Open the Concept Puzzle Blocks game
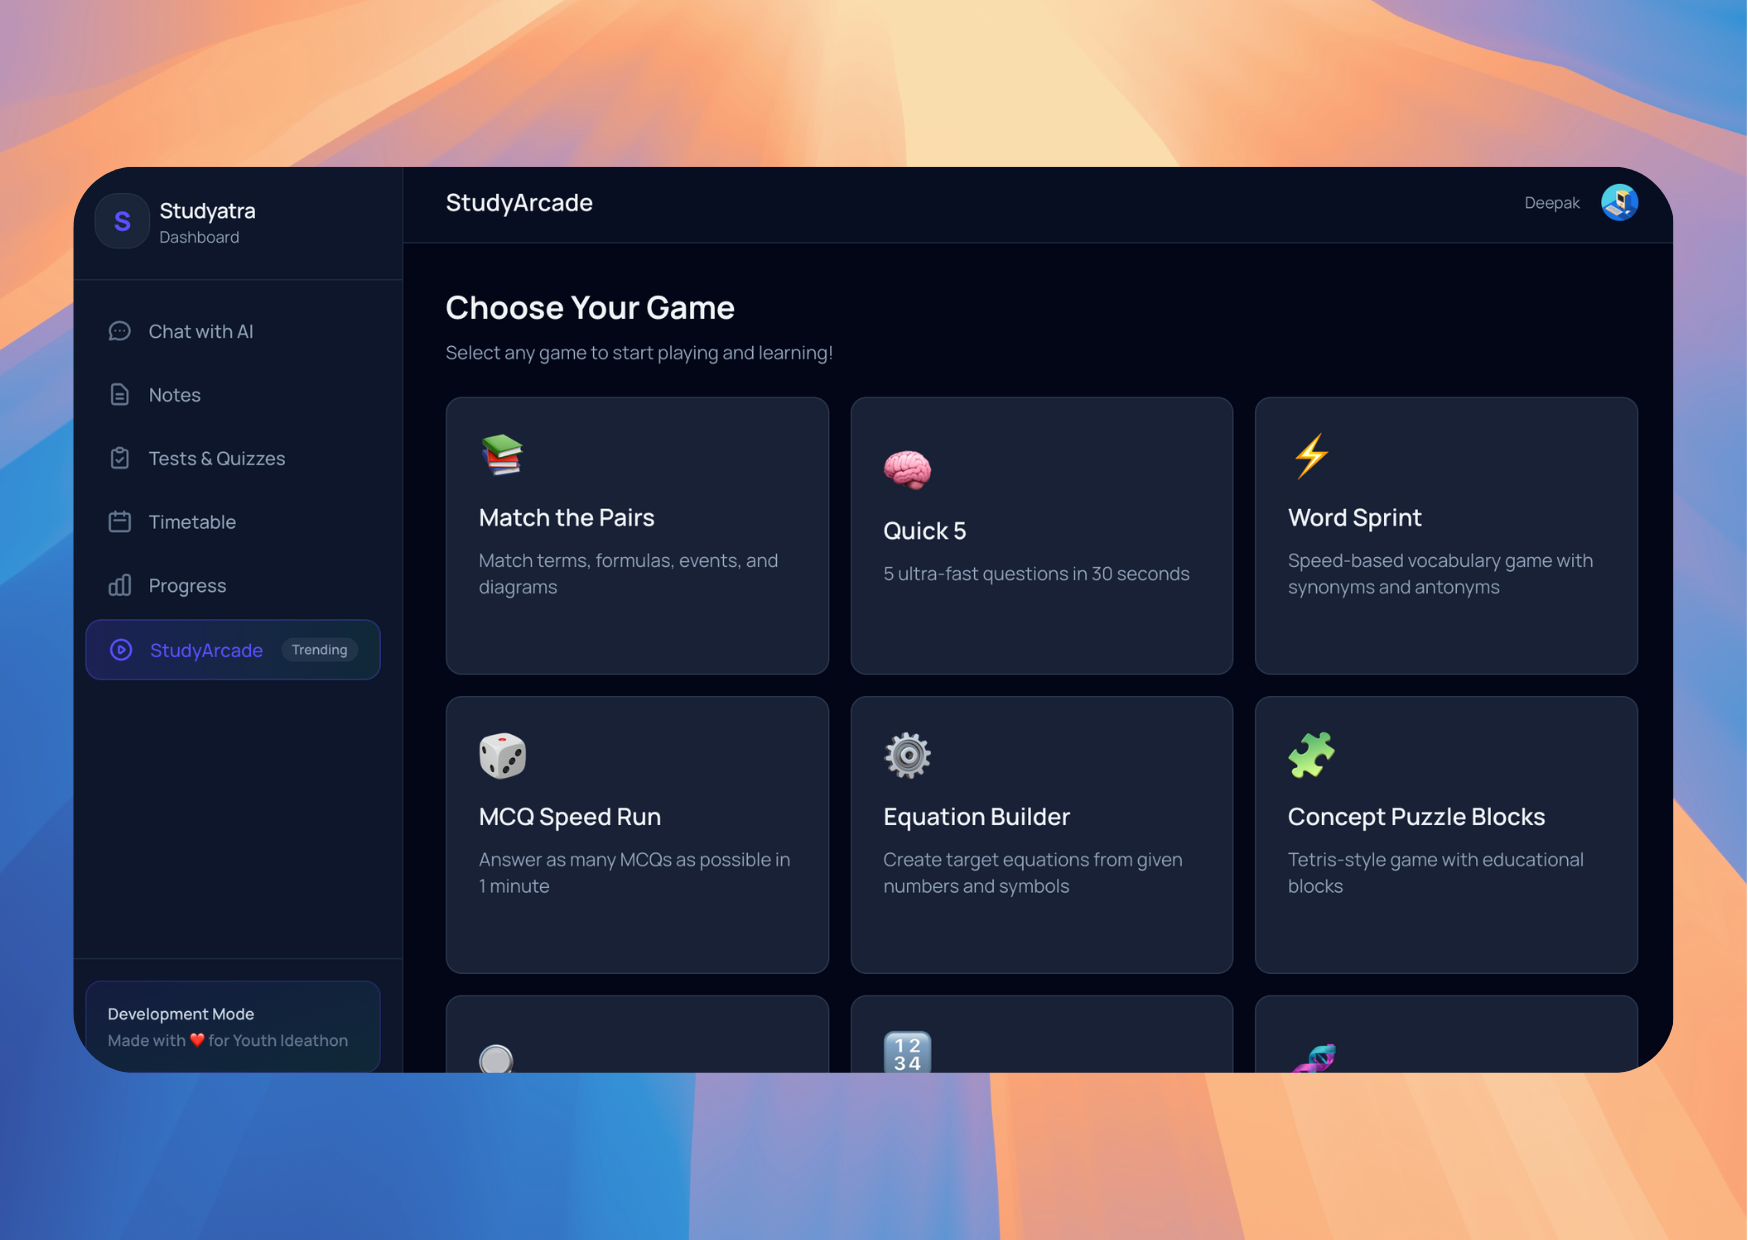Viewport: 1748px width, 1240px height. click(1445, 835)
